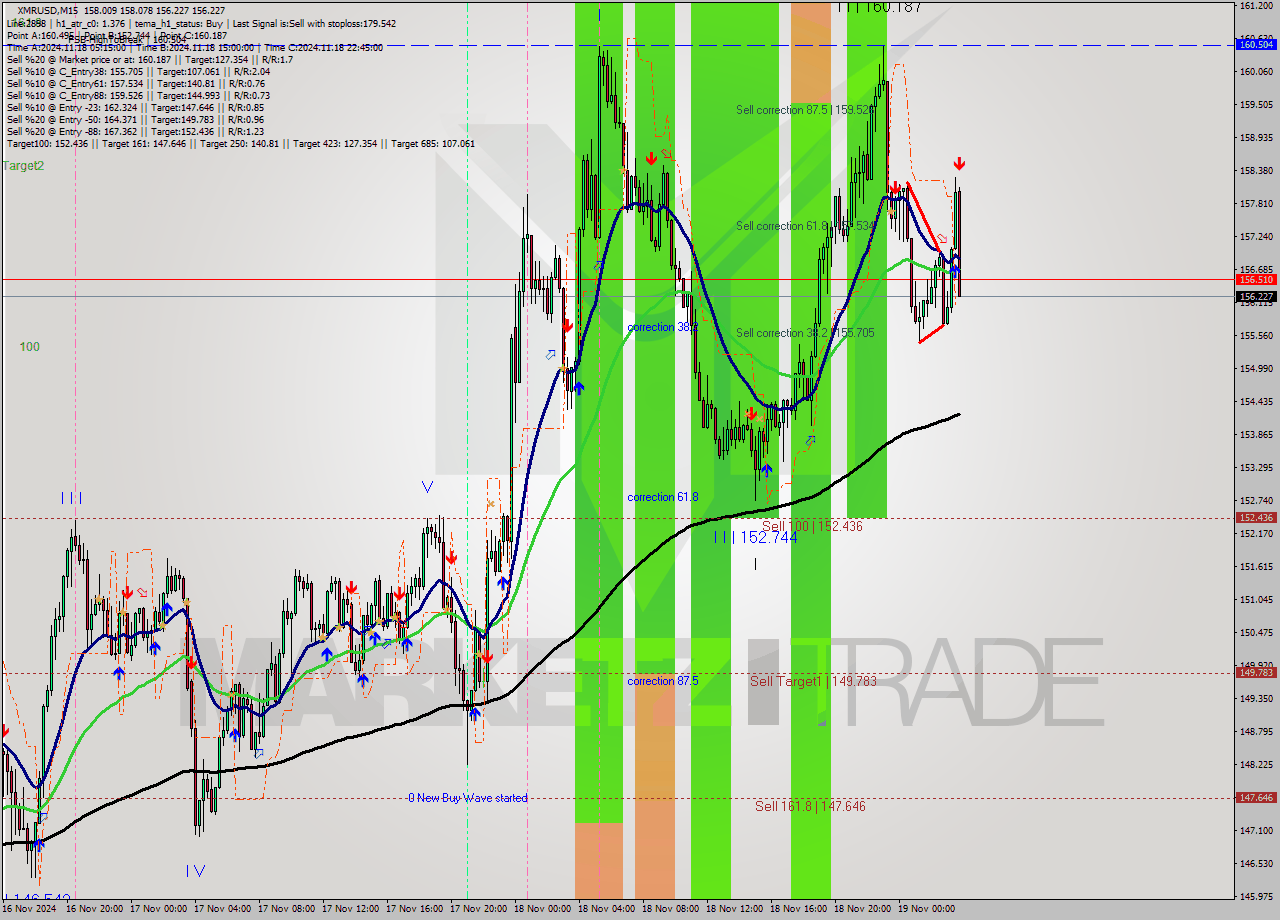Click 157.810 on the price axis
Image resolution: width=1280 pixels, height=920 pixels.
[x=1256, y=204]
